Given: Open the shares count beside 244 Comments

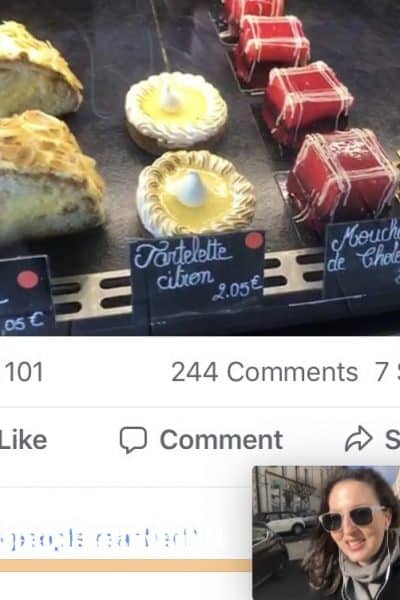Looking at the screenshot, I should (387, 372).
